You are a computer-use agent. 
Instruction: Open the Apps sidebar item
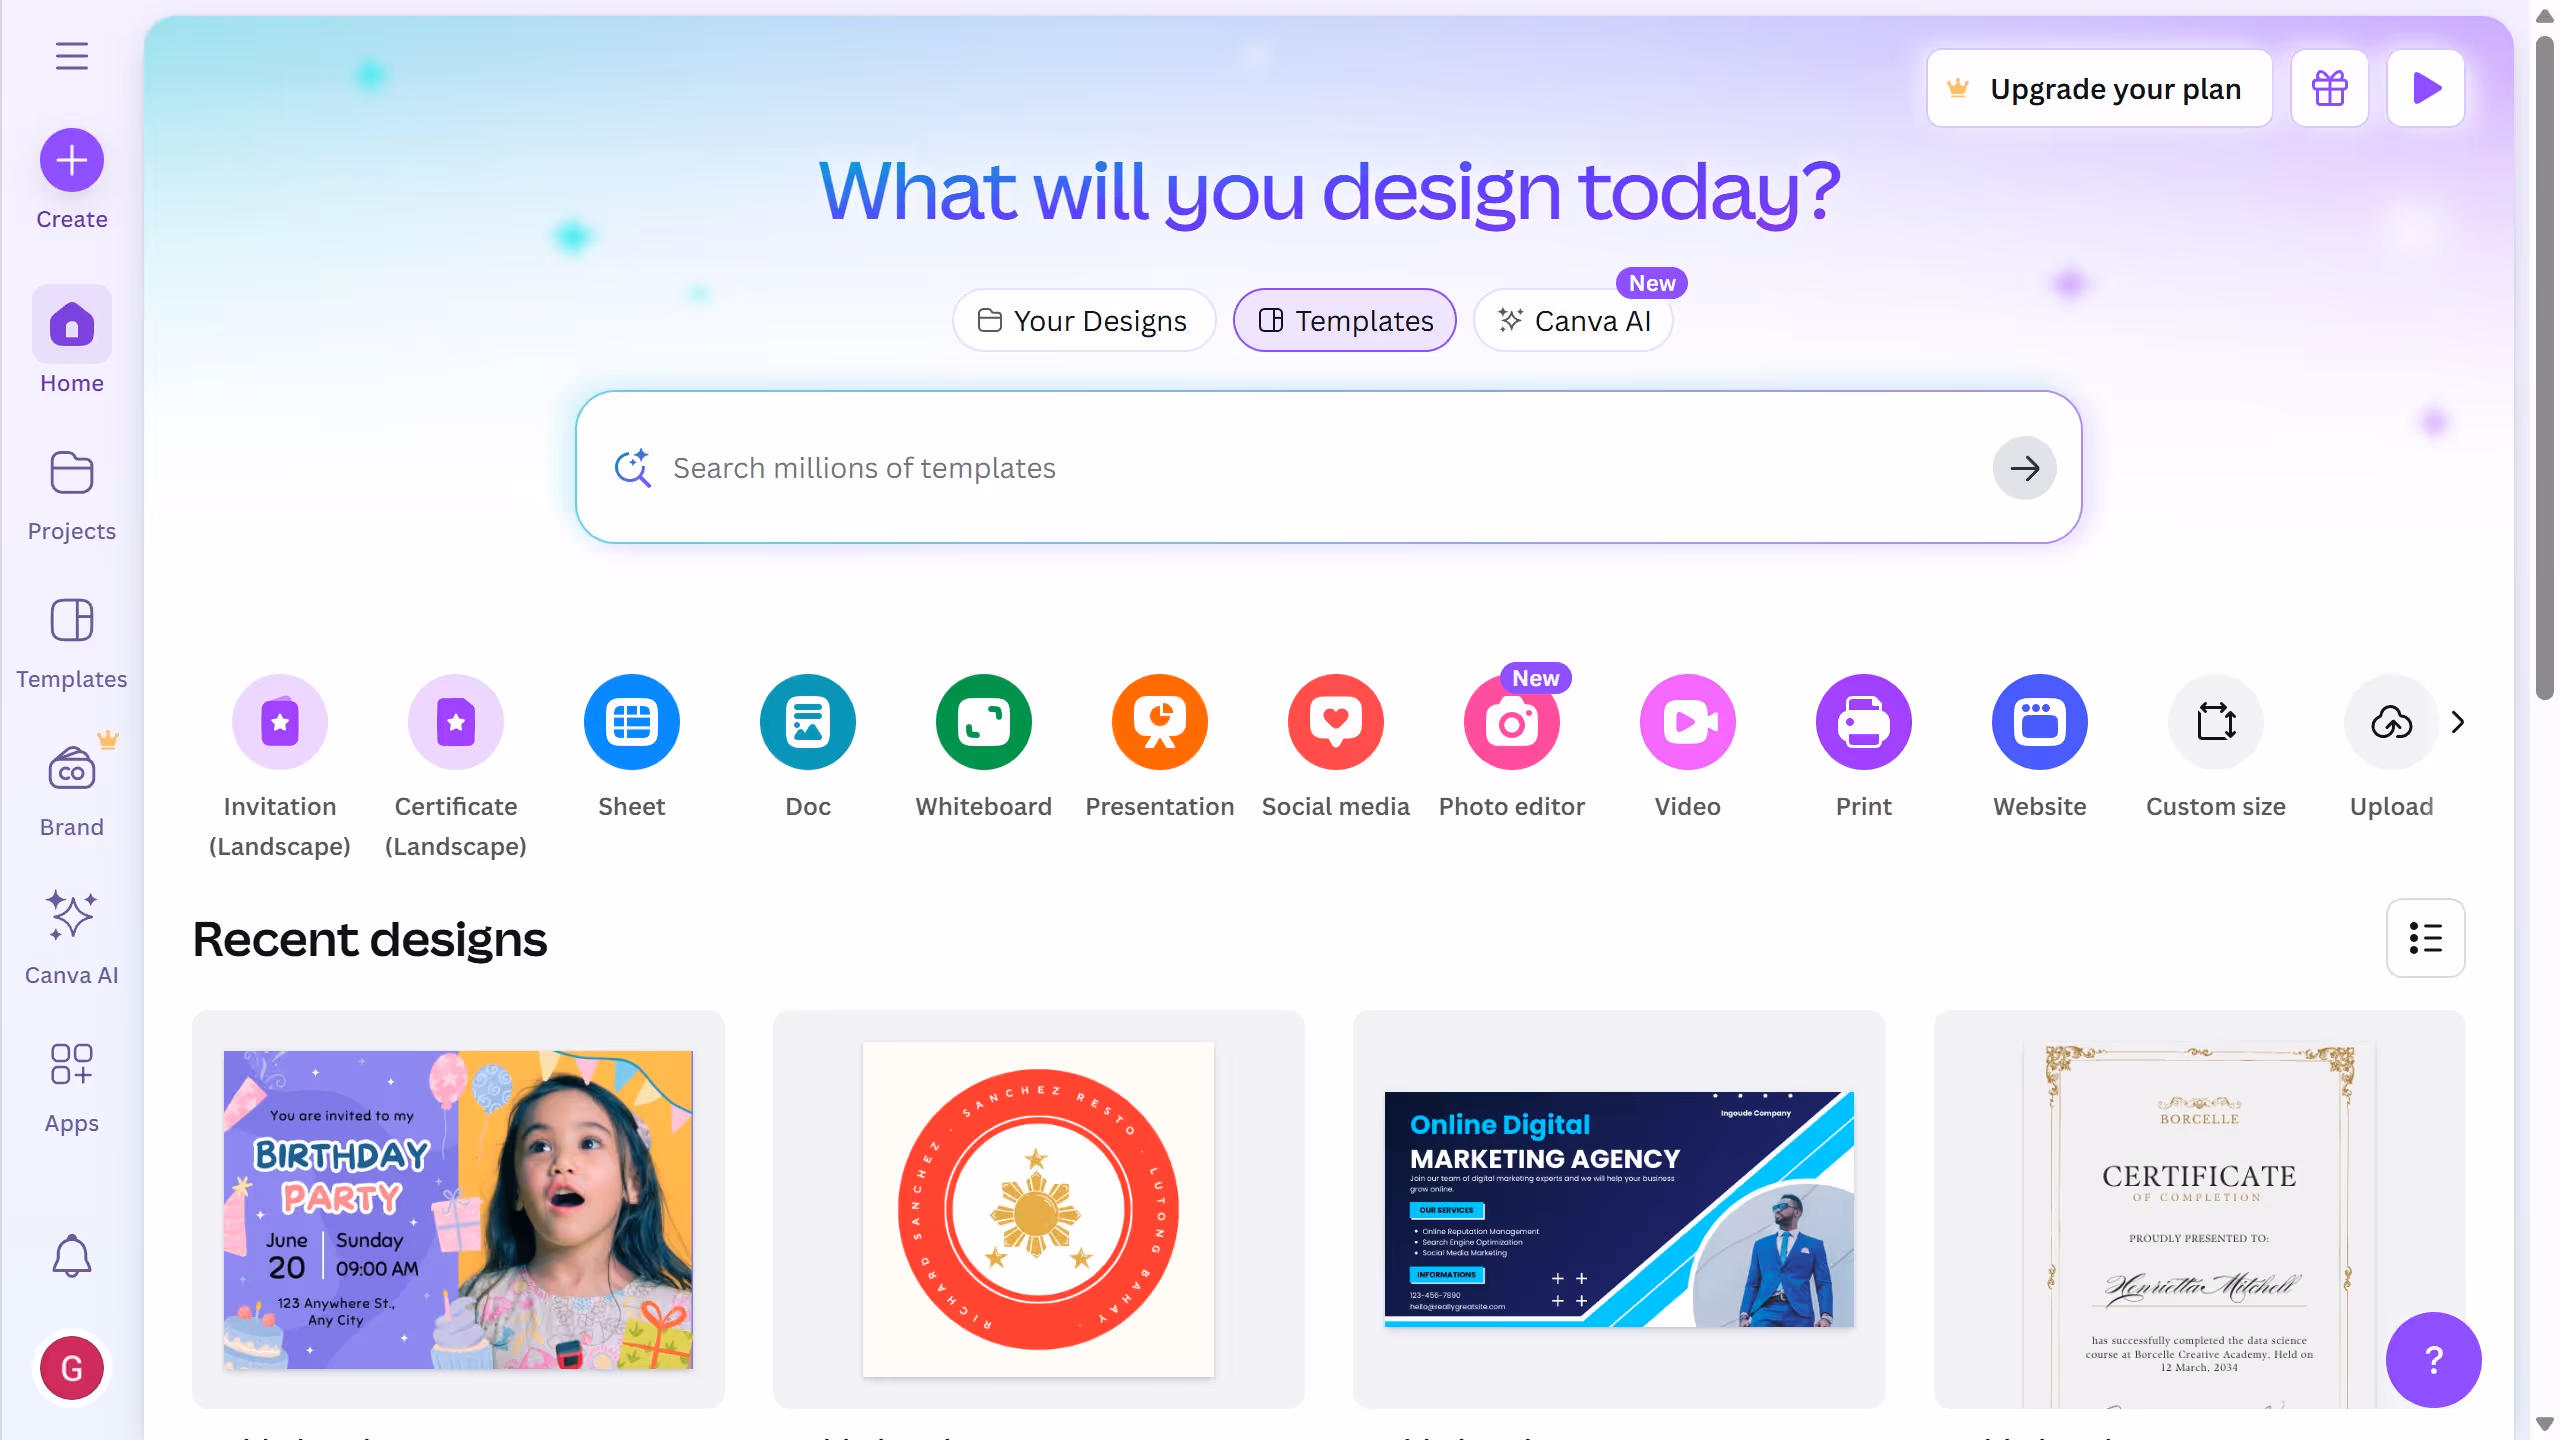tap(72, 1088)
